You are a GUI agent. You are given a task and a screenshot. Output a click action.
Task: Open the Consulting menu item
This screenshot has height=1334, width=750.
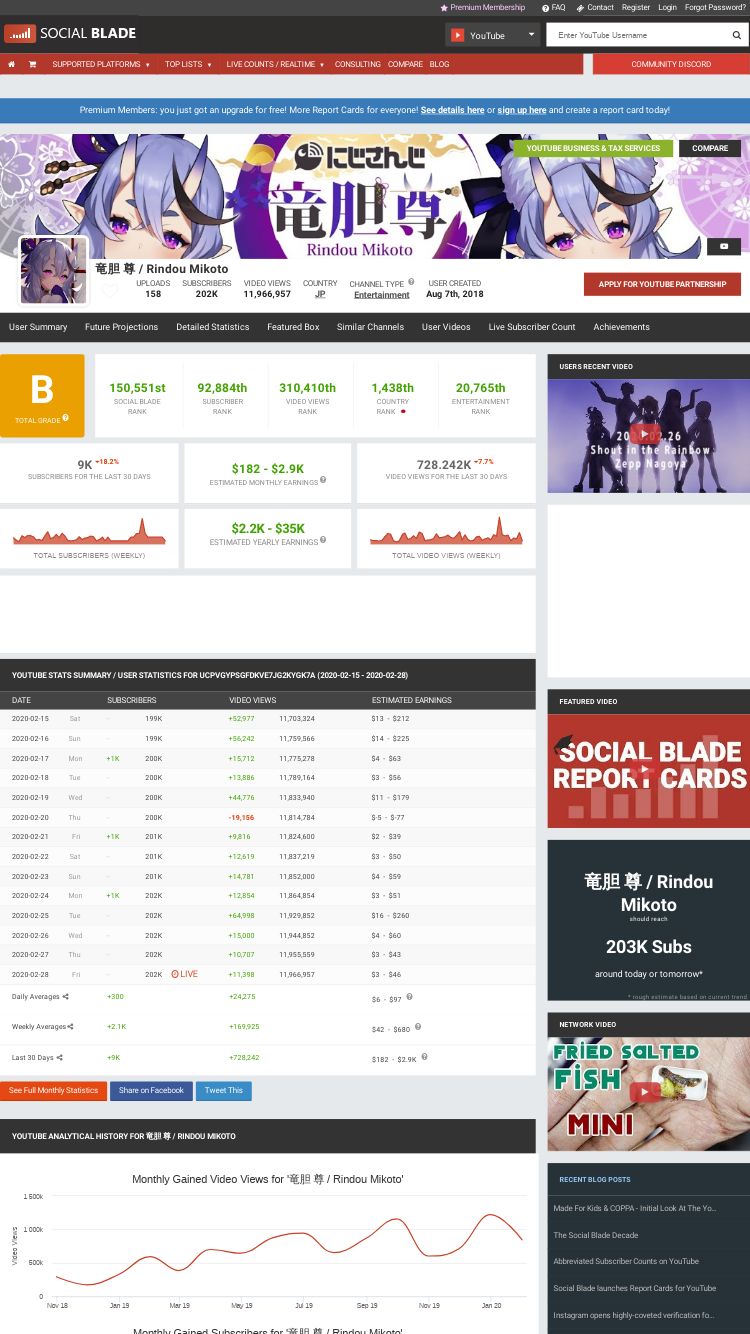[x=357, y=64]
